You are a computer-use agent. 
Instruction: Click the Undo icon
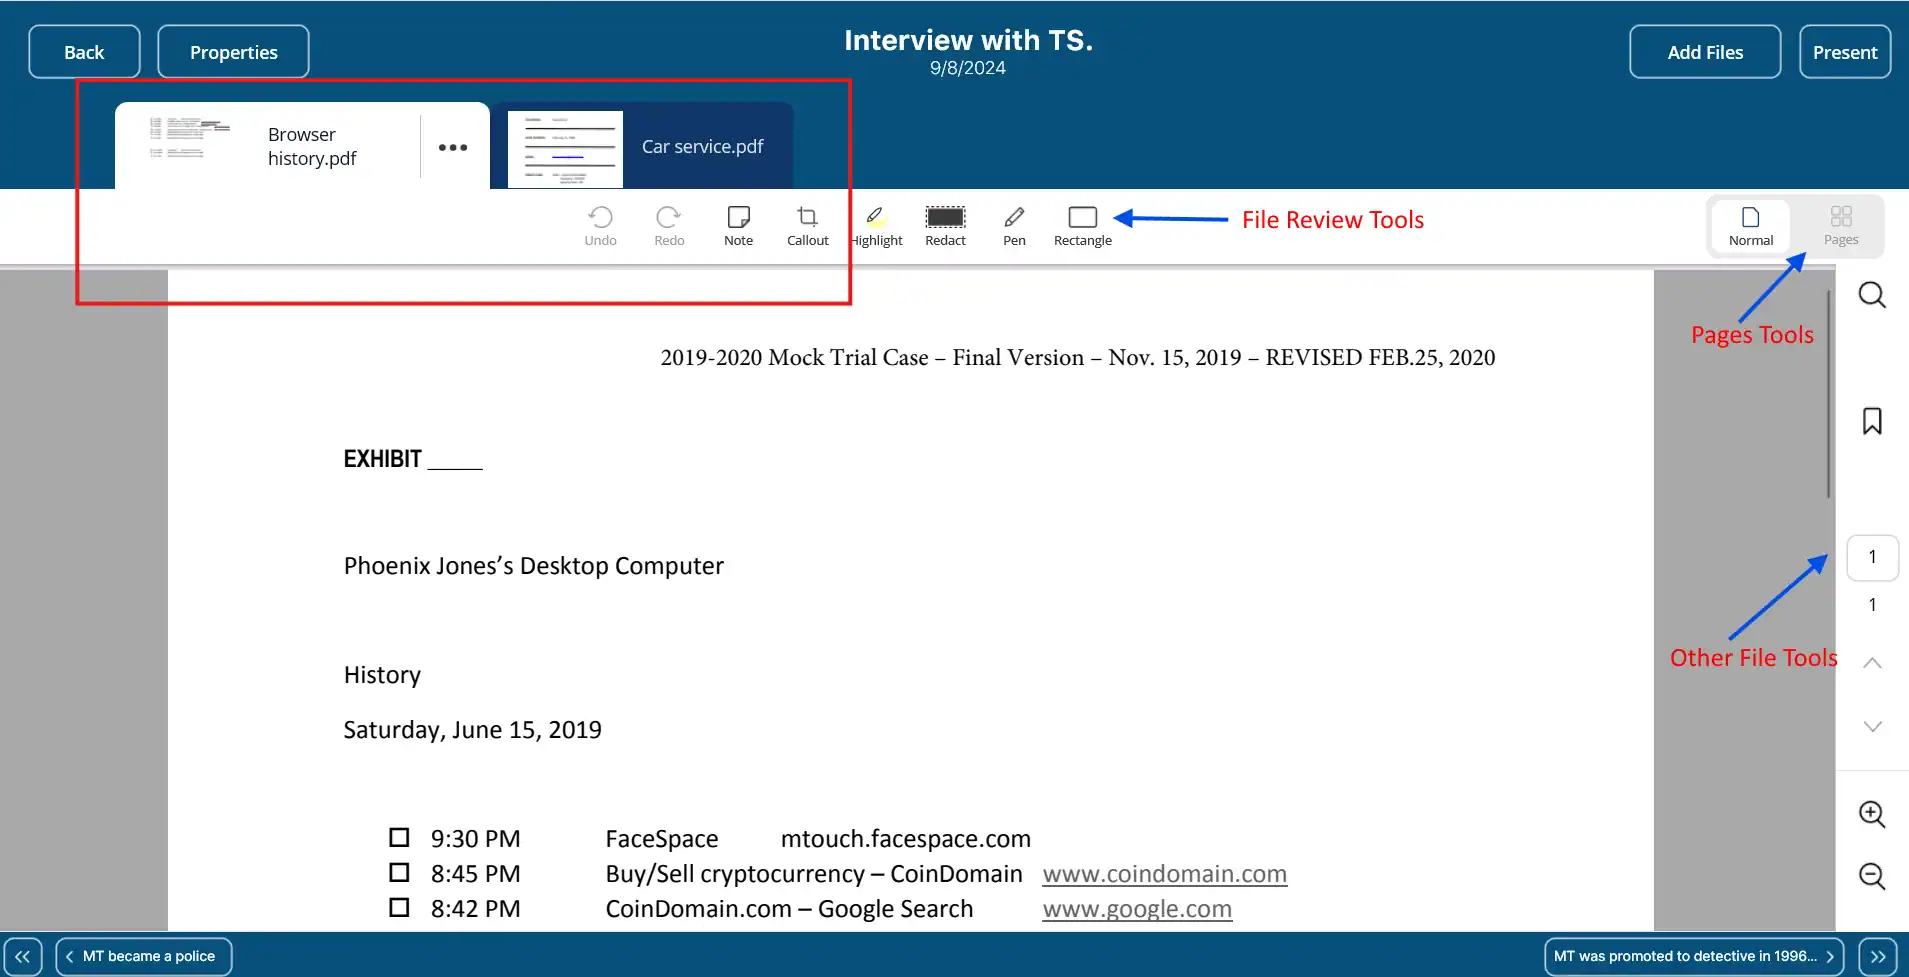pos(600,225)
